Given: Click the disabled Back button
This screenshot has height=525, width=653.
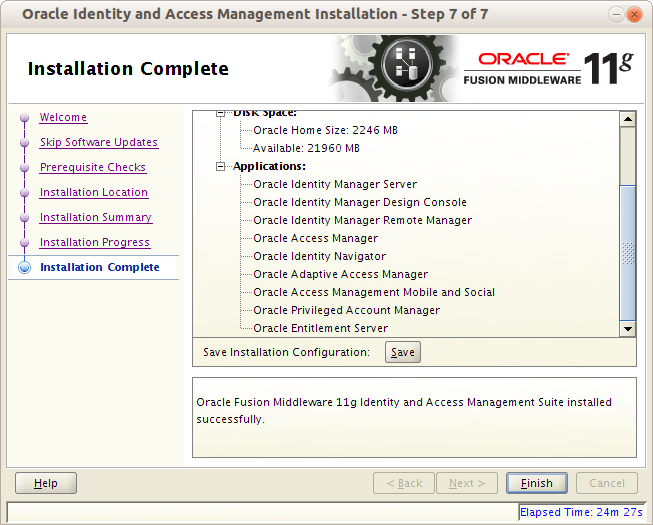Looking at the screenshot, I should 404,483.
